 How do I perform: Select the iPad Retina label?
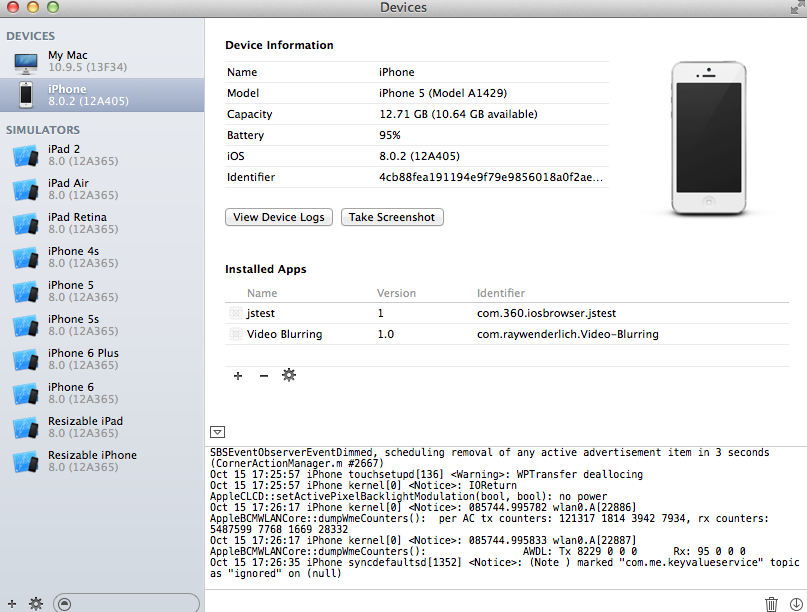click(x=77, y=217)
